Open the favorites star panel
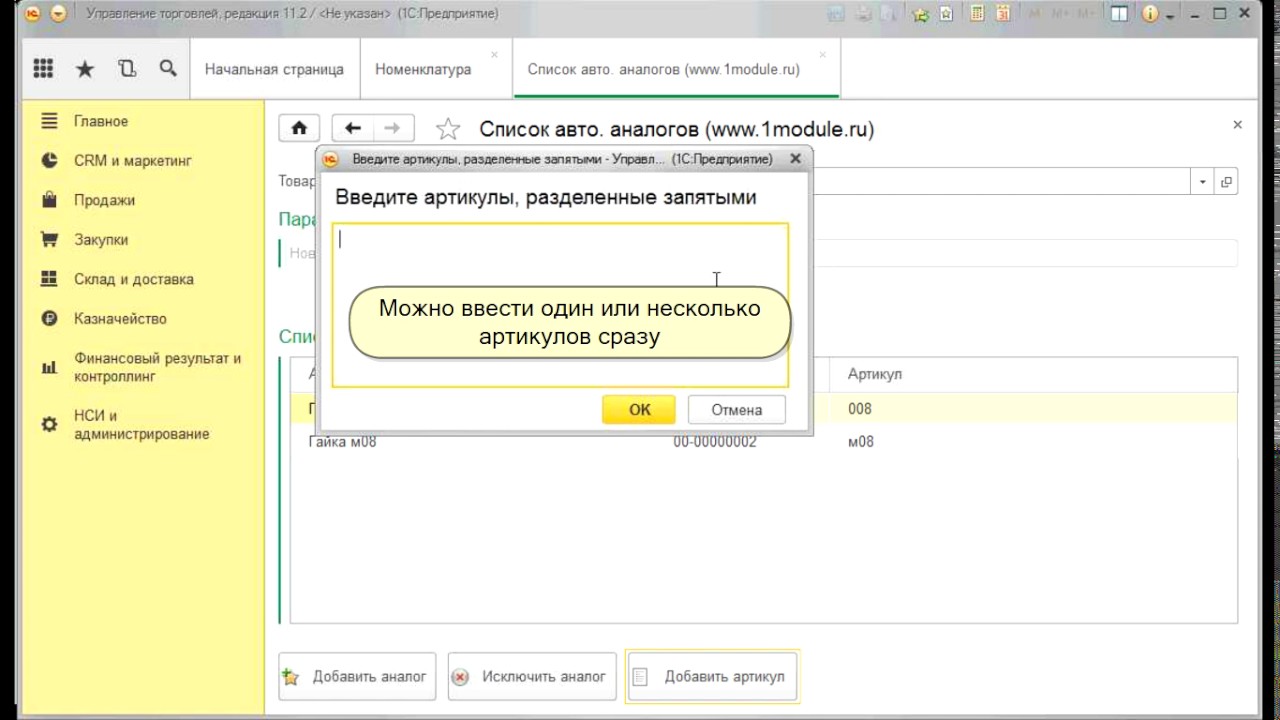This screenshot has width=1280, height=720. click(85, 69)
